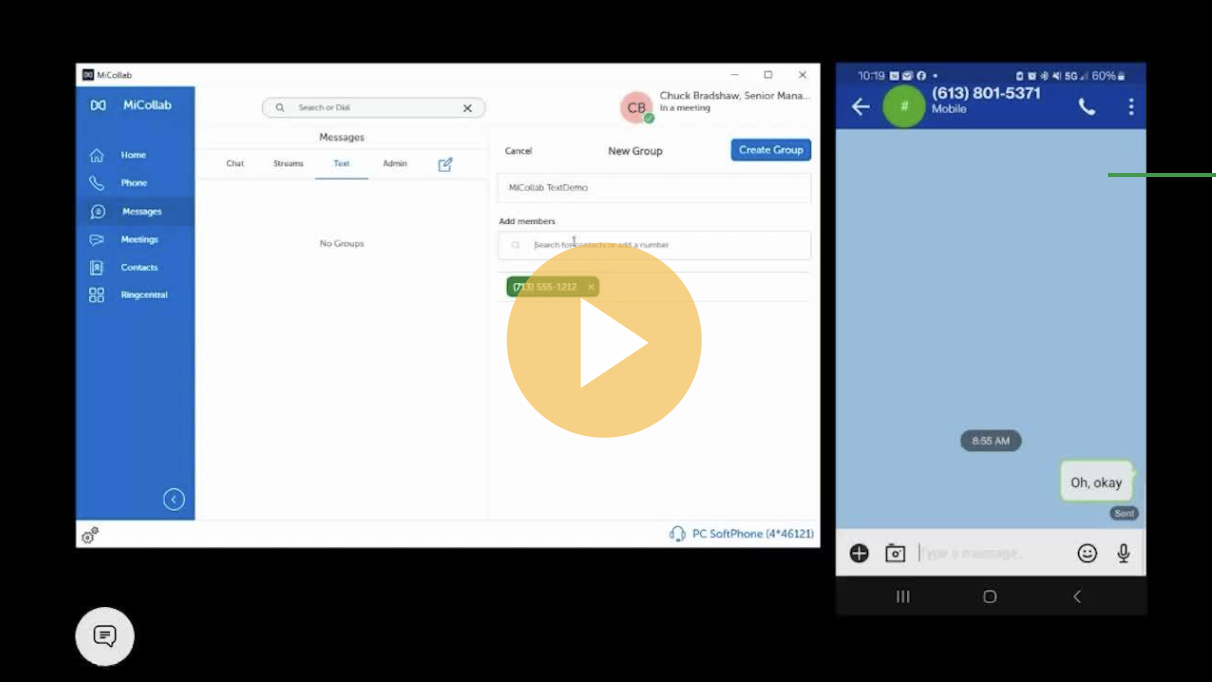Open Ringcentral from the sidebar

point(143,295)
